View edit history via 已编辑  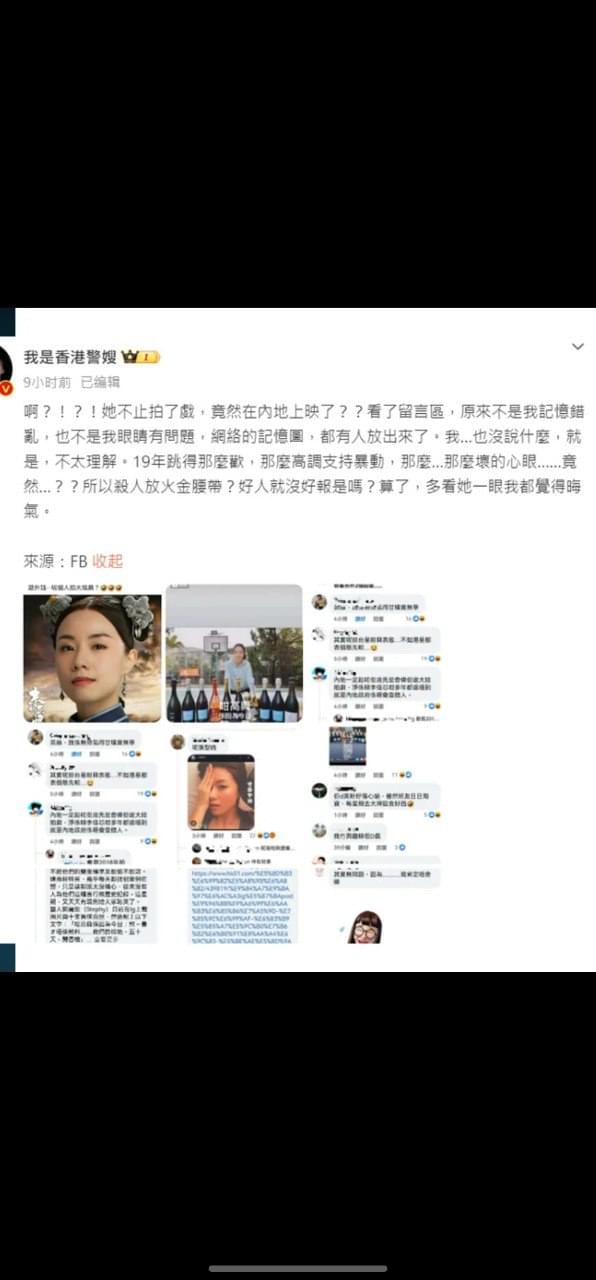[100, 382]
